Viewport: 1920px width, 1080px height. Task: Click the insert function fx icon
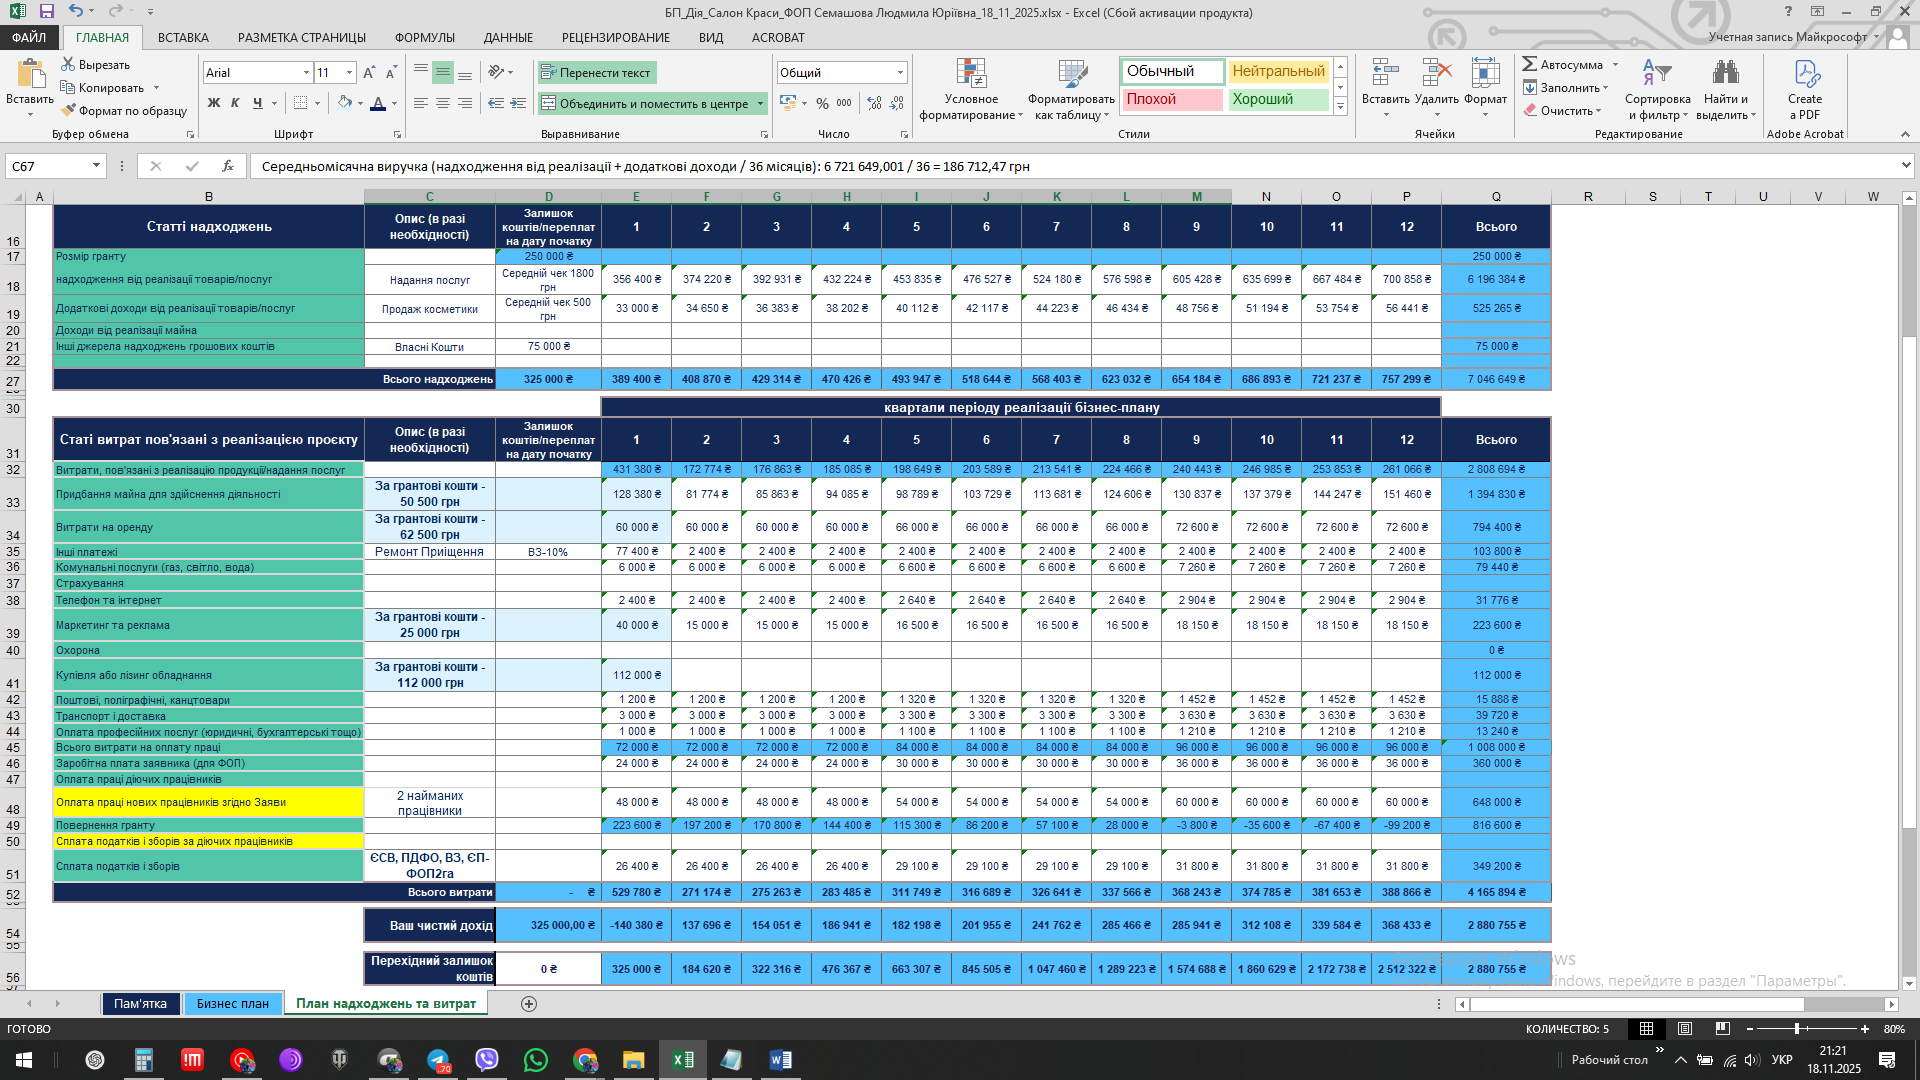(228, 166)
